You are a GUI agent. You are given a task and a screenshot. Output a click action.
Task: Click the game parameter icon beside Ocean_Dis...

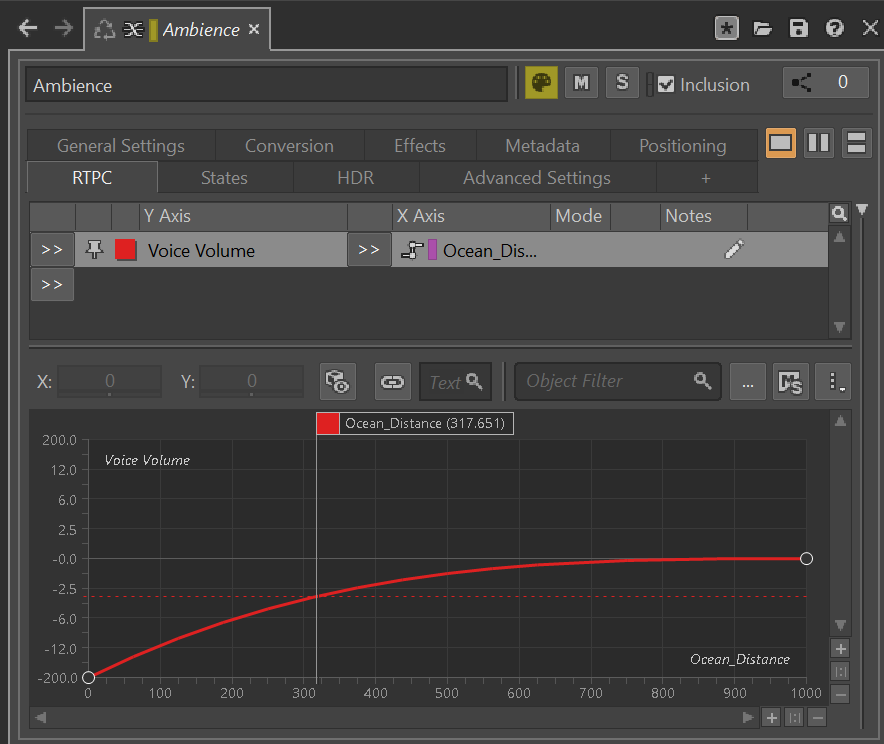pos(412,250)
